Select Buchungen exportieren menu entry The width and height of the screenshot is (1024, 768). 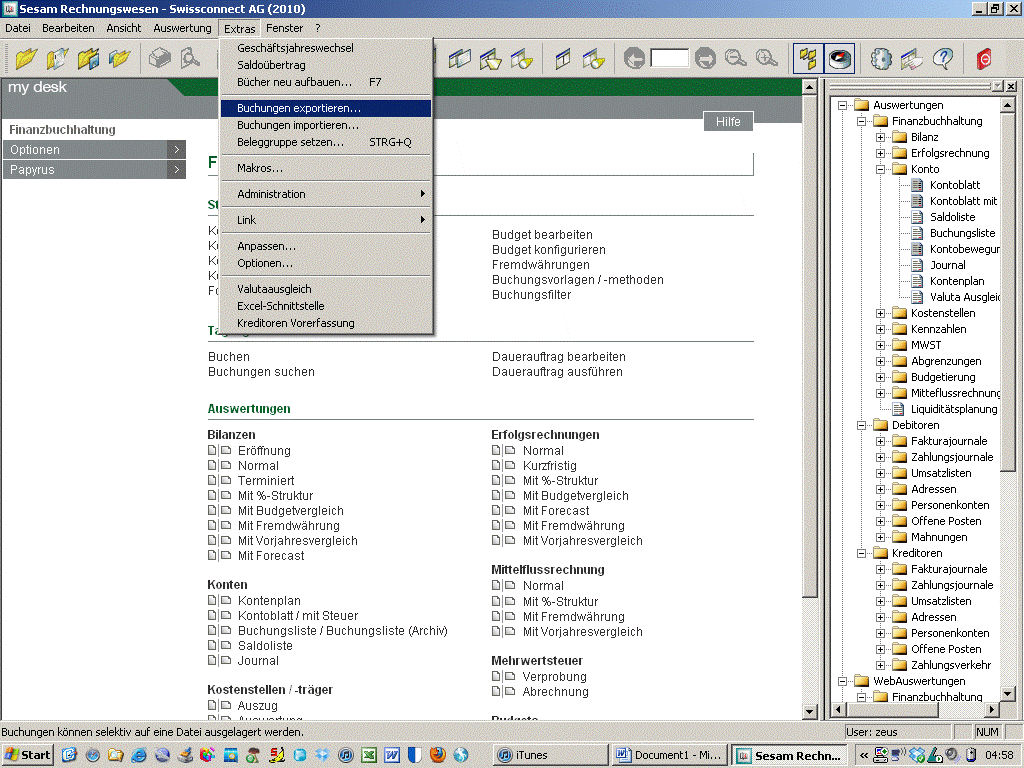pyautogui.click(x=299, y=108)
